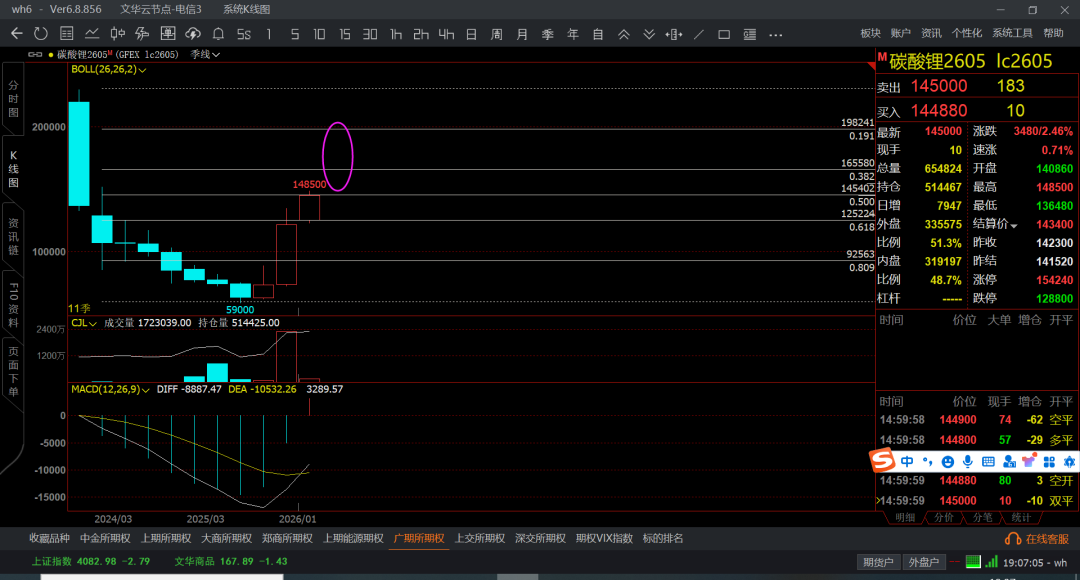Click the cloud sync icon in toolbar
Image resolution: width=1080 pixels, height=580 pixels.
click(193, 34)
